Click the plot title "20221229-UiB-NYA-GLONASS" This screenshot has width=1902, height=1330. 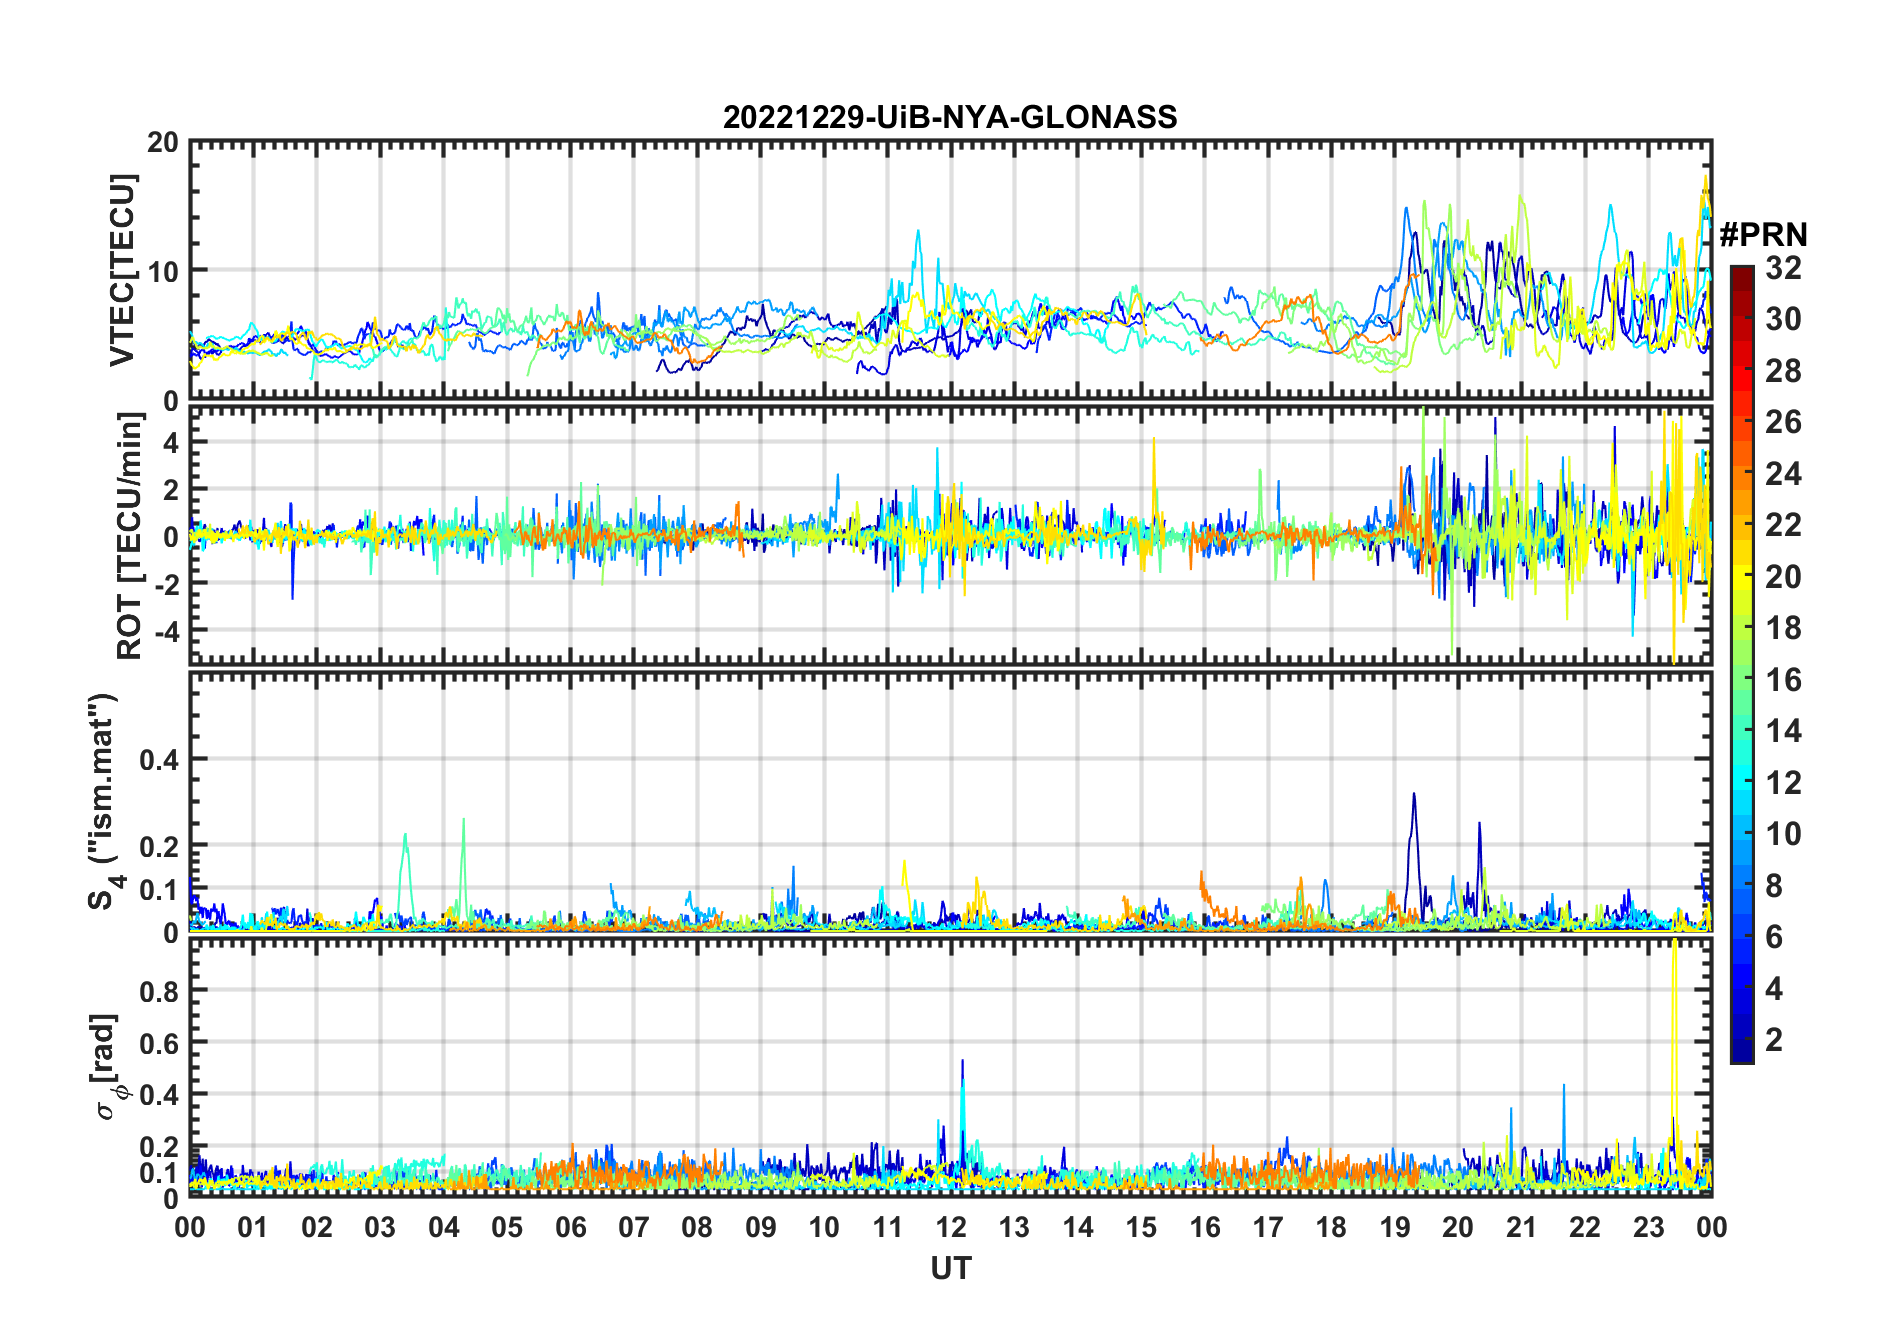950,117
